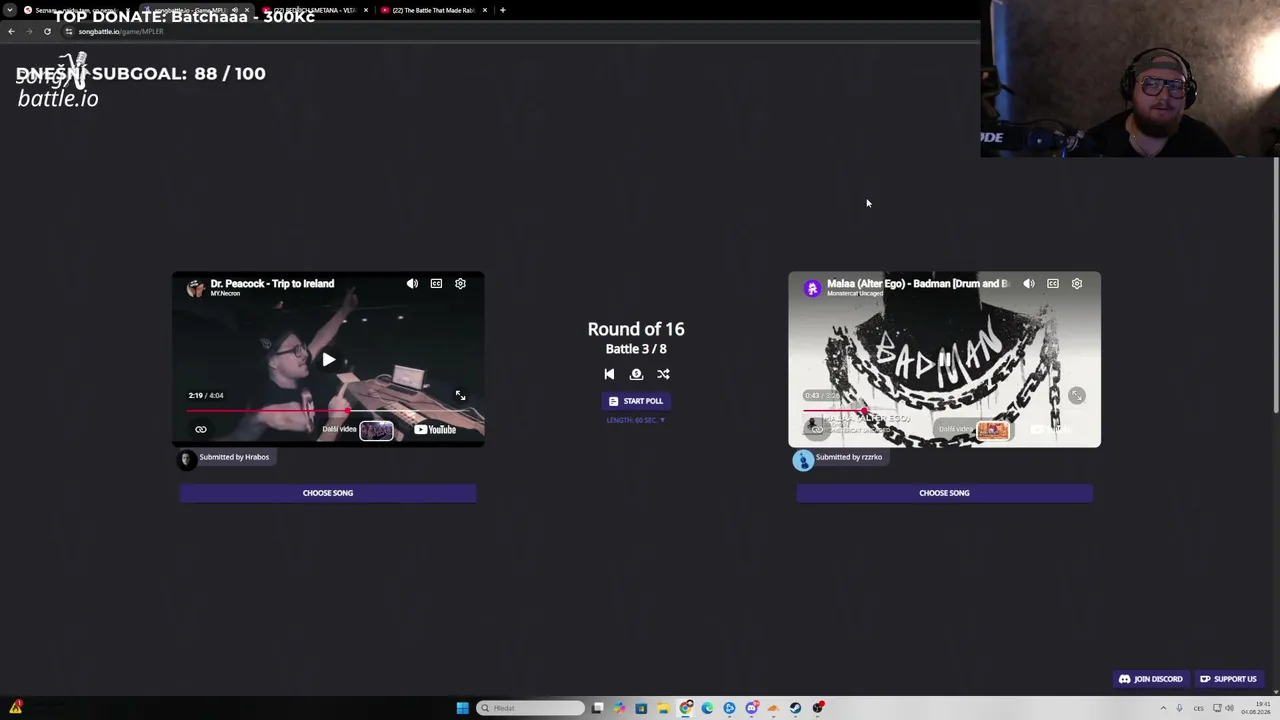Close the songbattle.io browser tab
The width and height of the screenshot is (1280, 720).
click(247, 10)
